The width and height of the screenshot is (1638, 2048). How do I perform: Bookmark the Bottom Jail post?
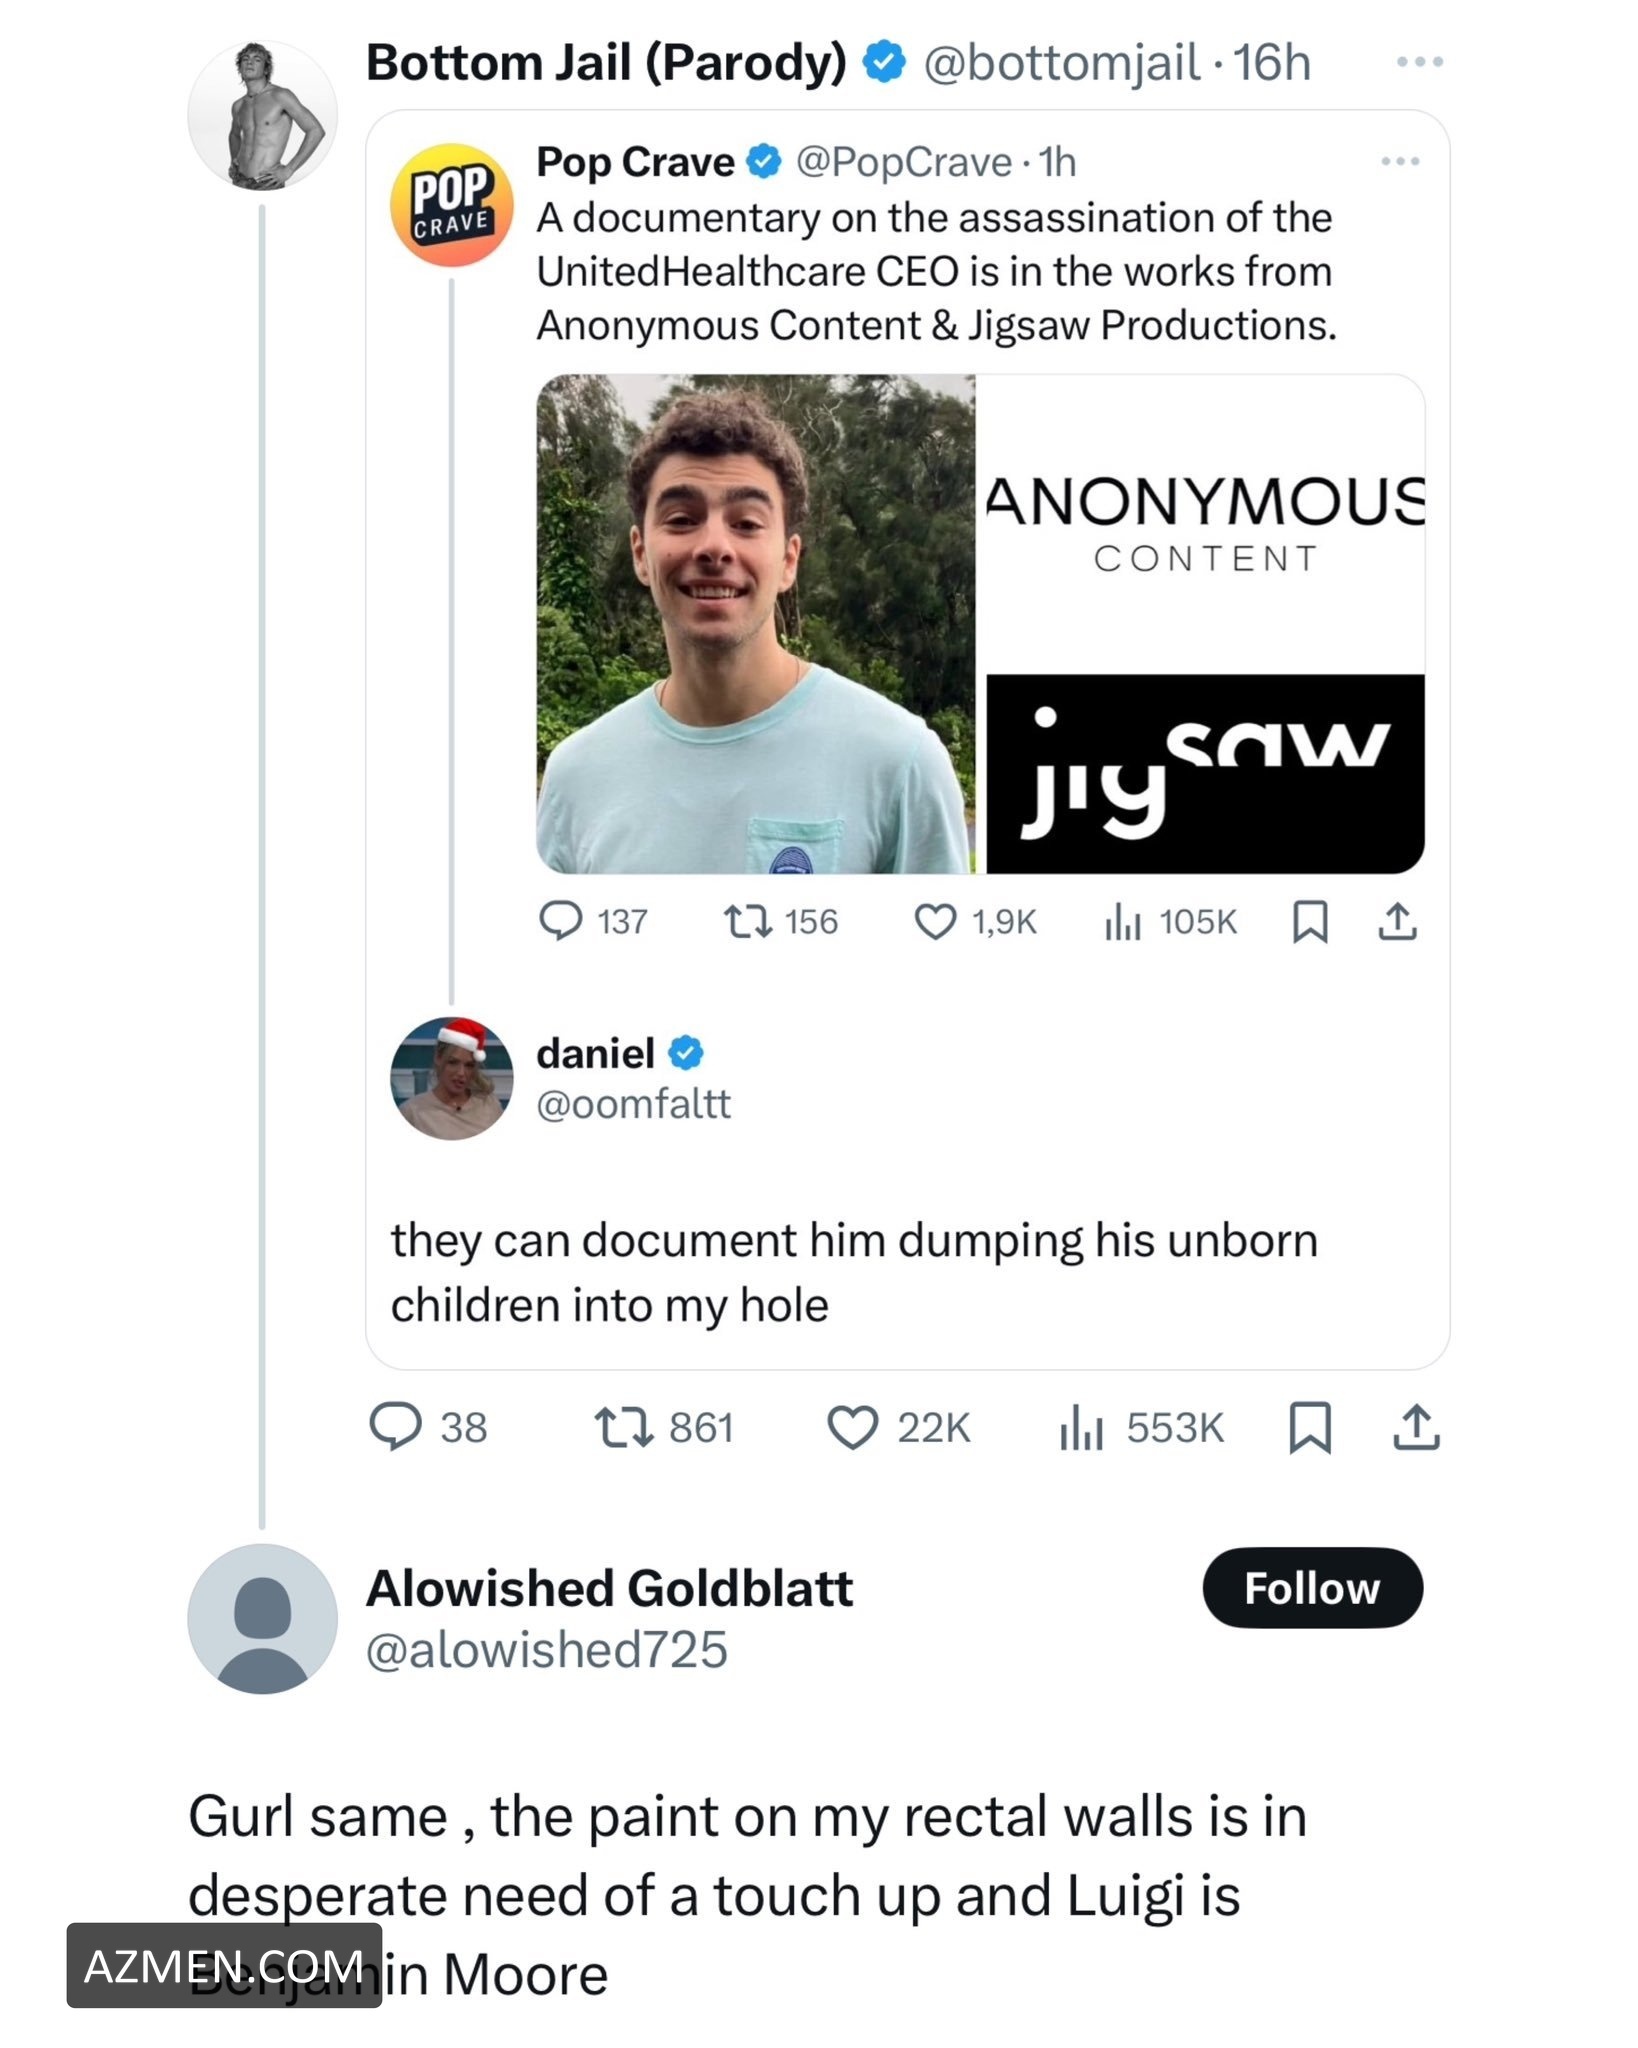click(1310, 1427)
